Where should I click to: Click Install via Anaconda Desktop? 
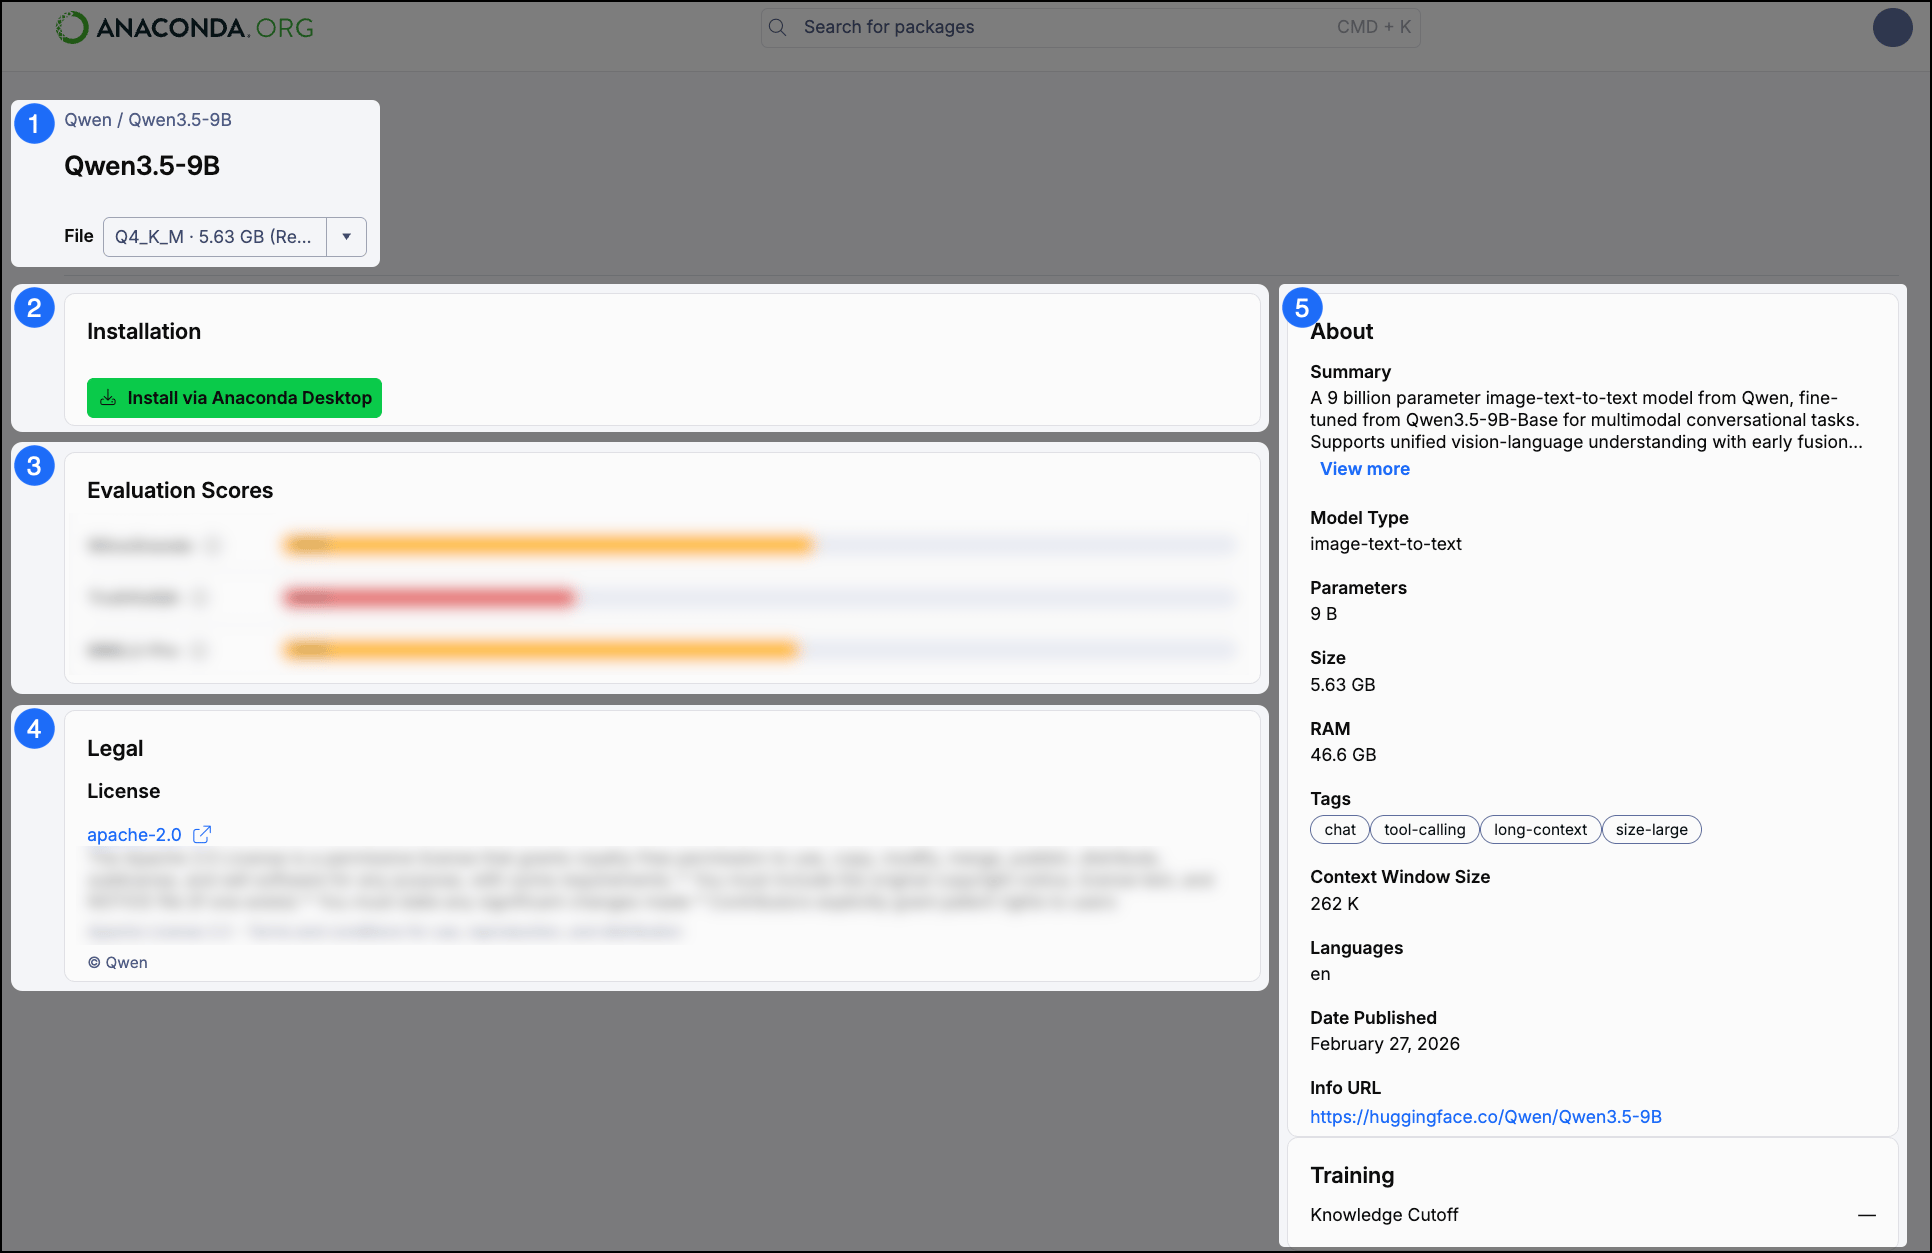click(x=234, y=398)
